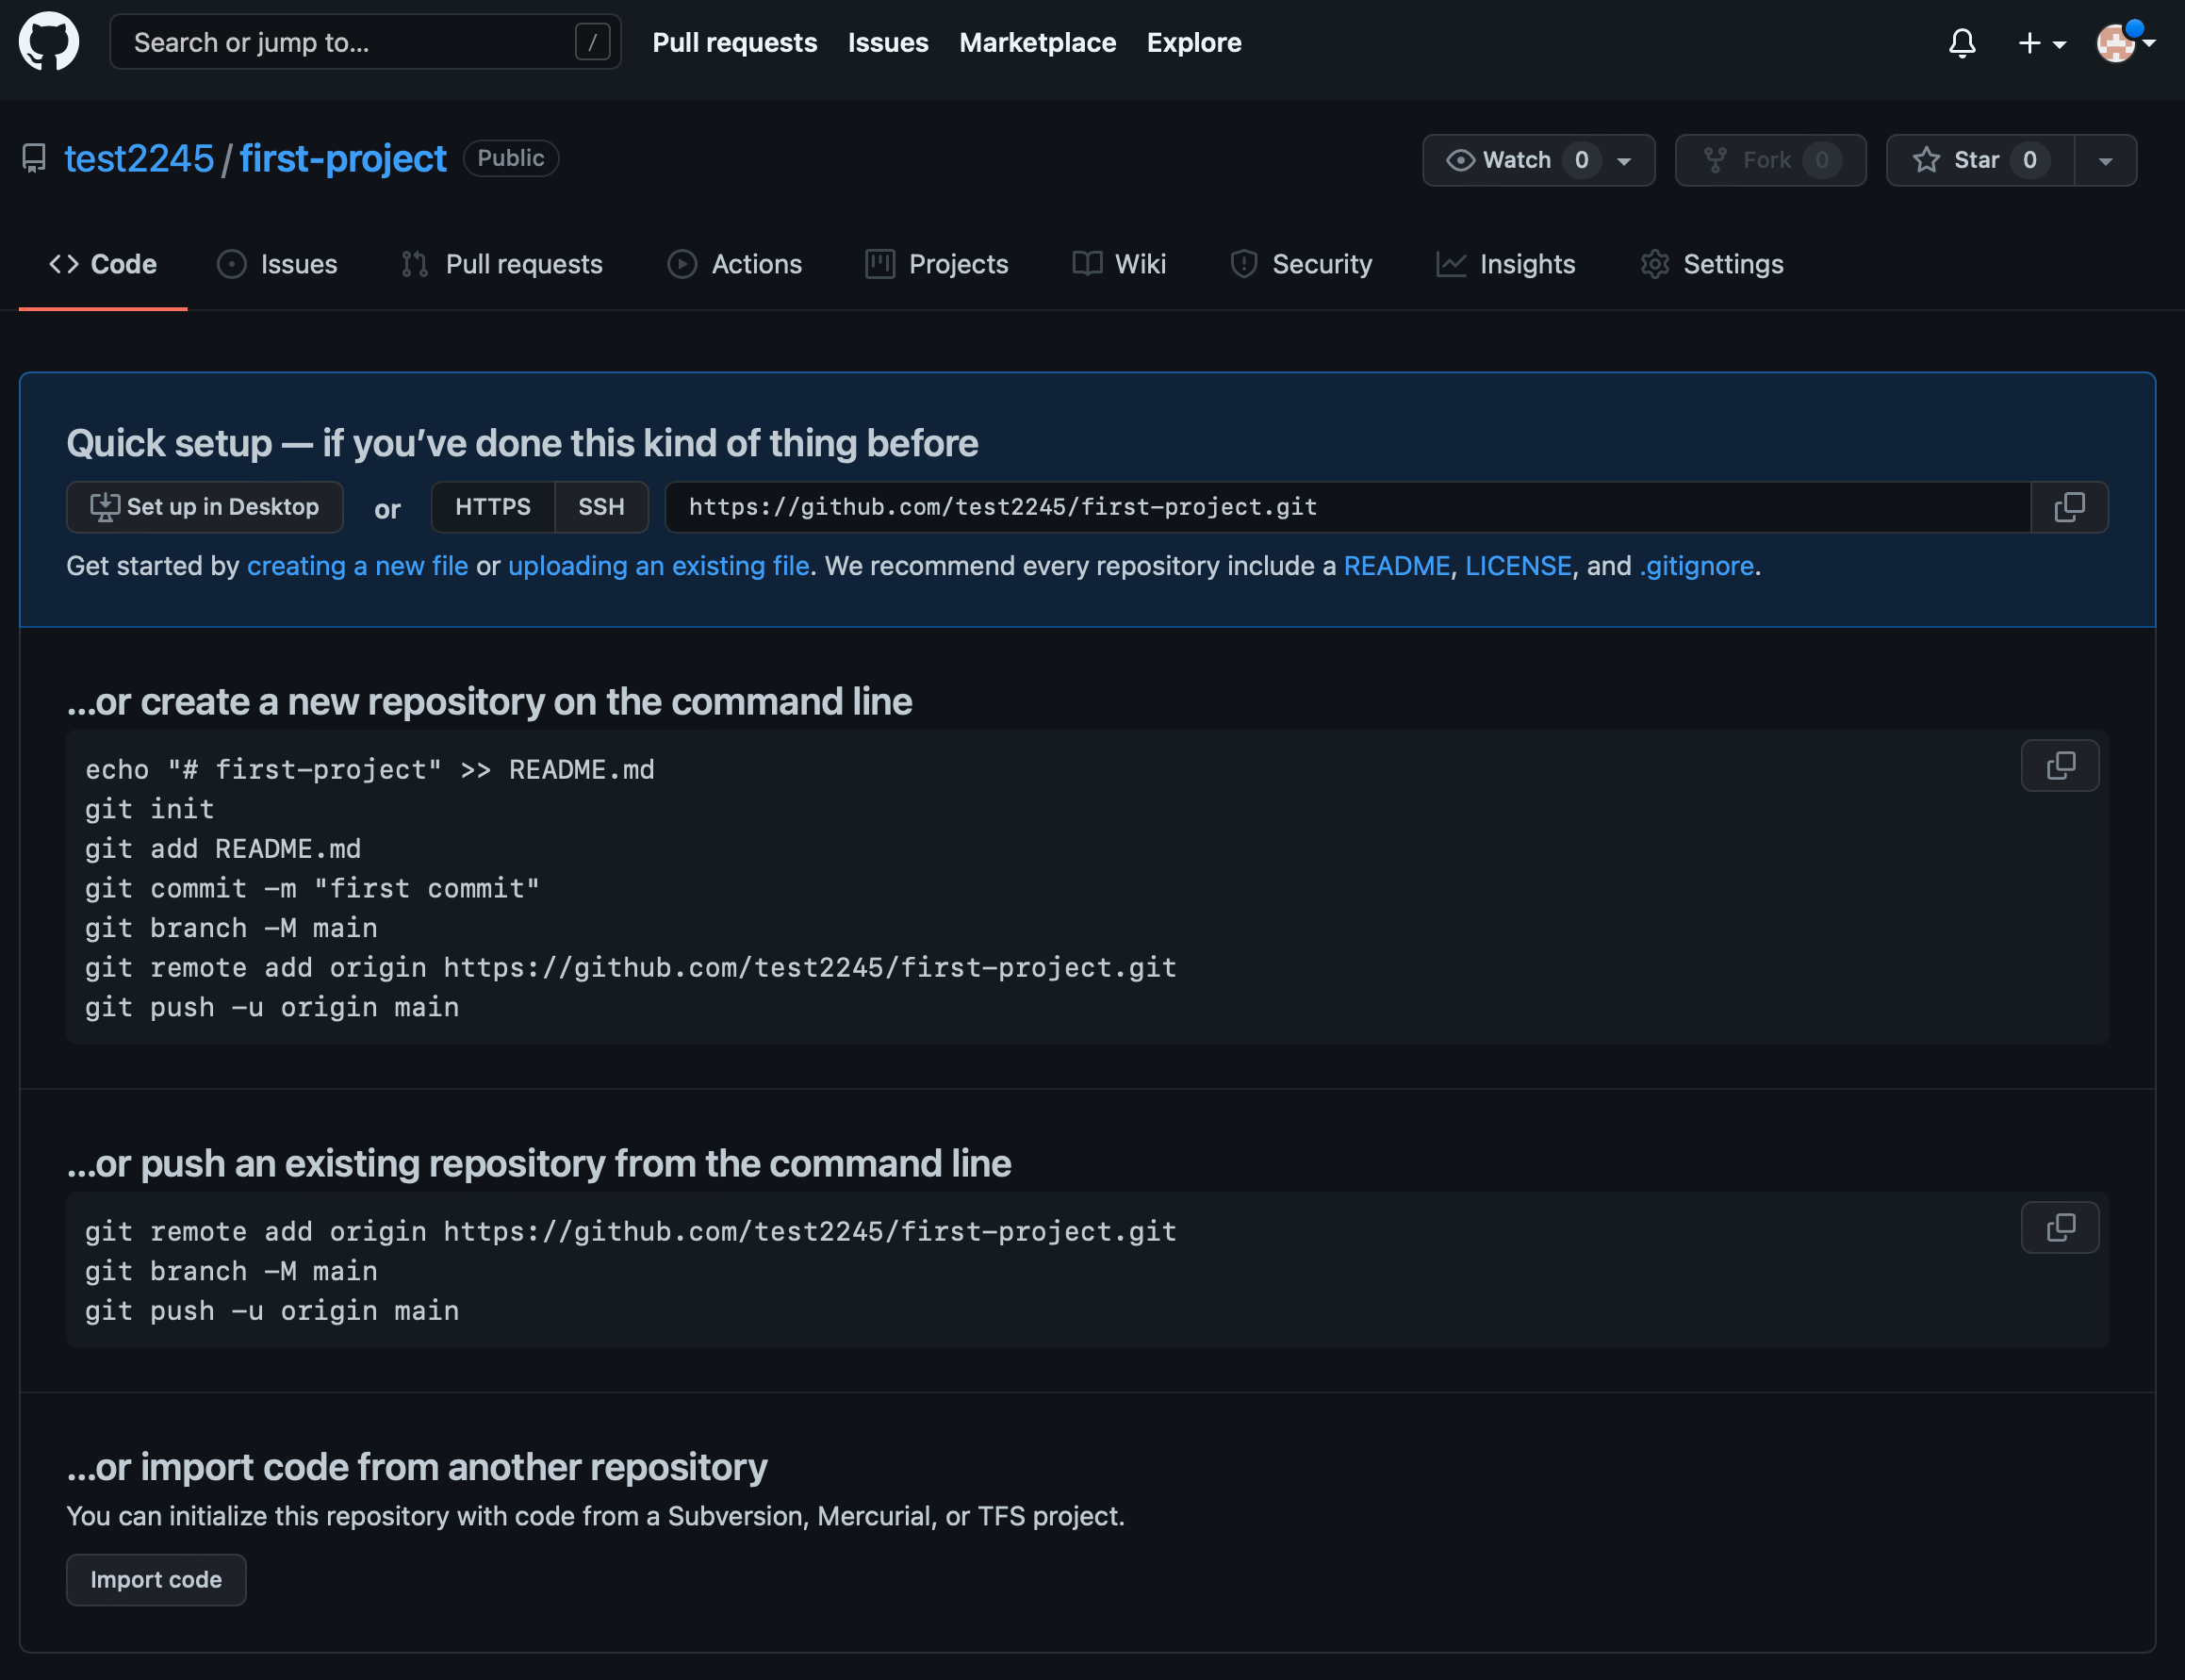Copy the create new repository commands
Viewport: 2185px width, 1680px height.
[2060, 766]
